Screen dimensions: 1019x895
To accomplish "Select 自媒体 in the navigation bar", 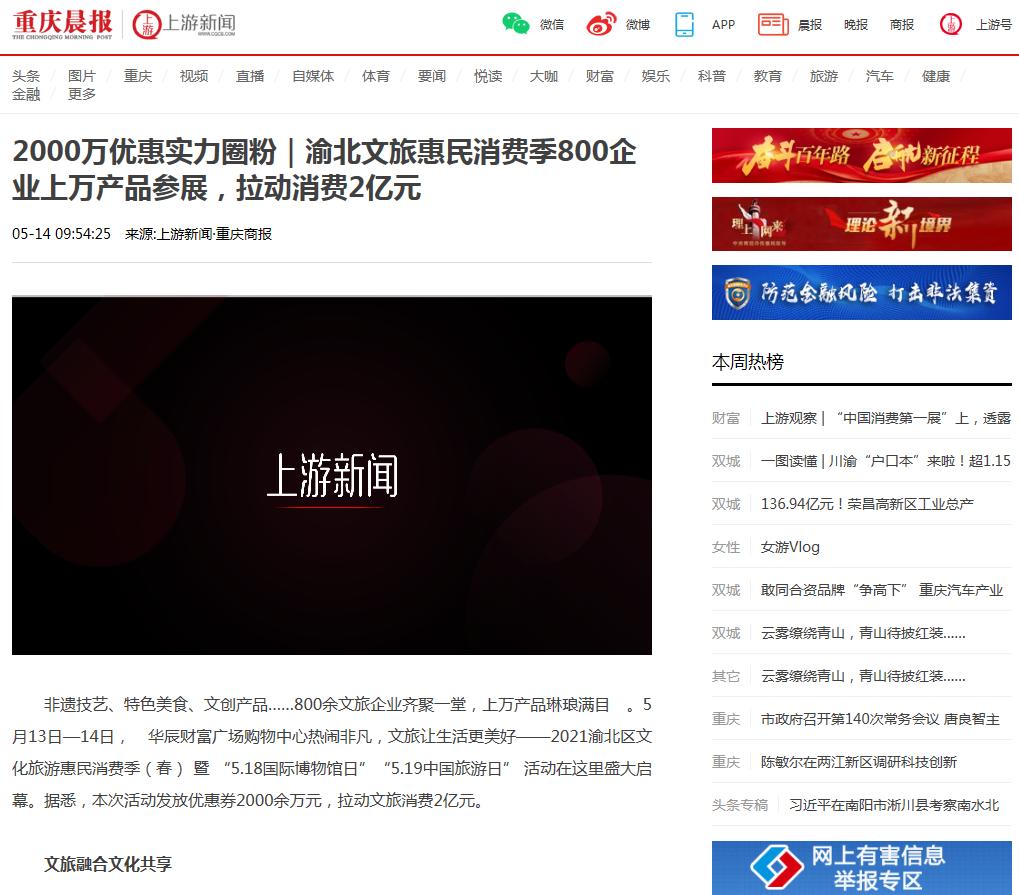I will [313, 76].
